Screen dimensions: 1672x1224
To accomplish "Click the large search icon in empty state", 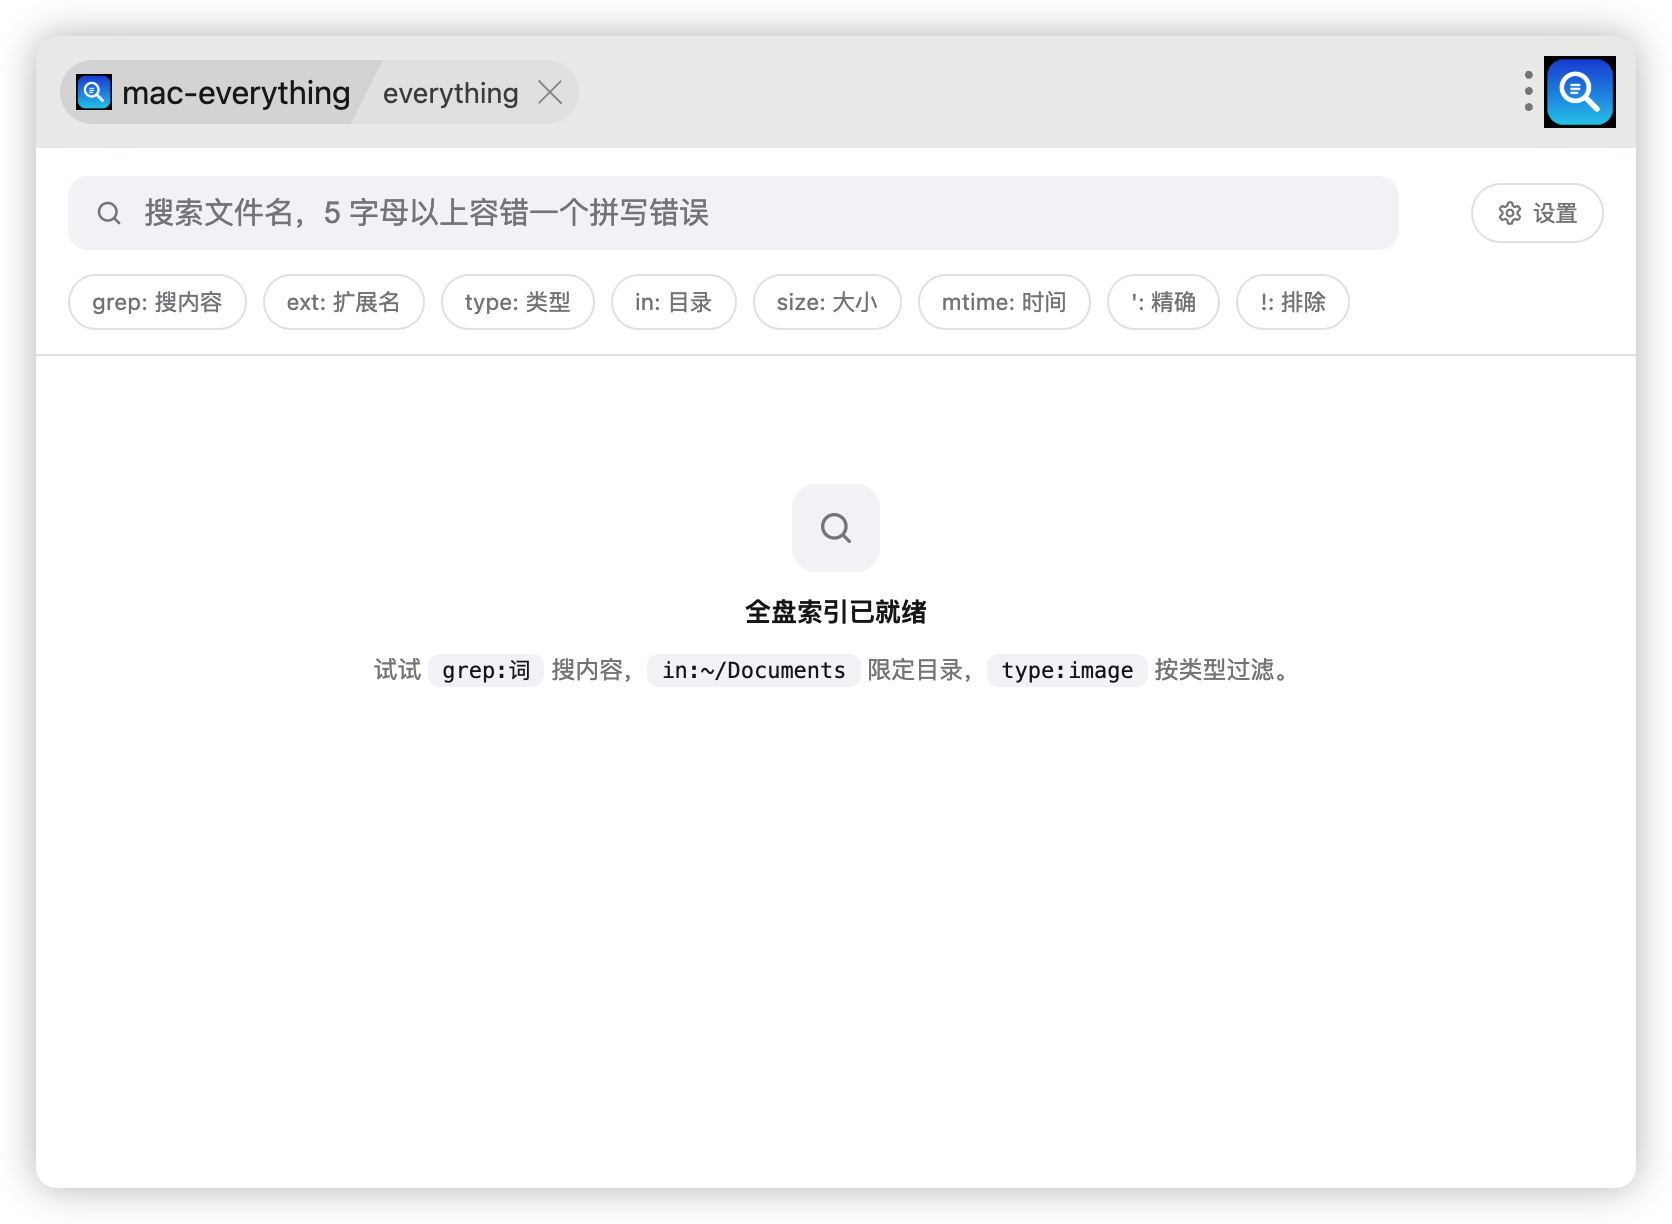I will coord(836,528).
